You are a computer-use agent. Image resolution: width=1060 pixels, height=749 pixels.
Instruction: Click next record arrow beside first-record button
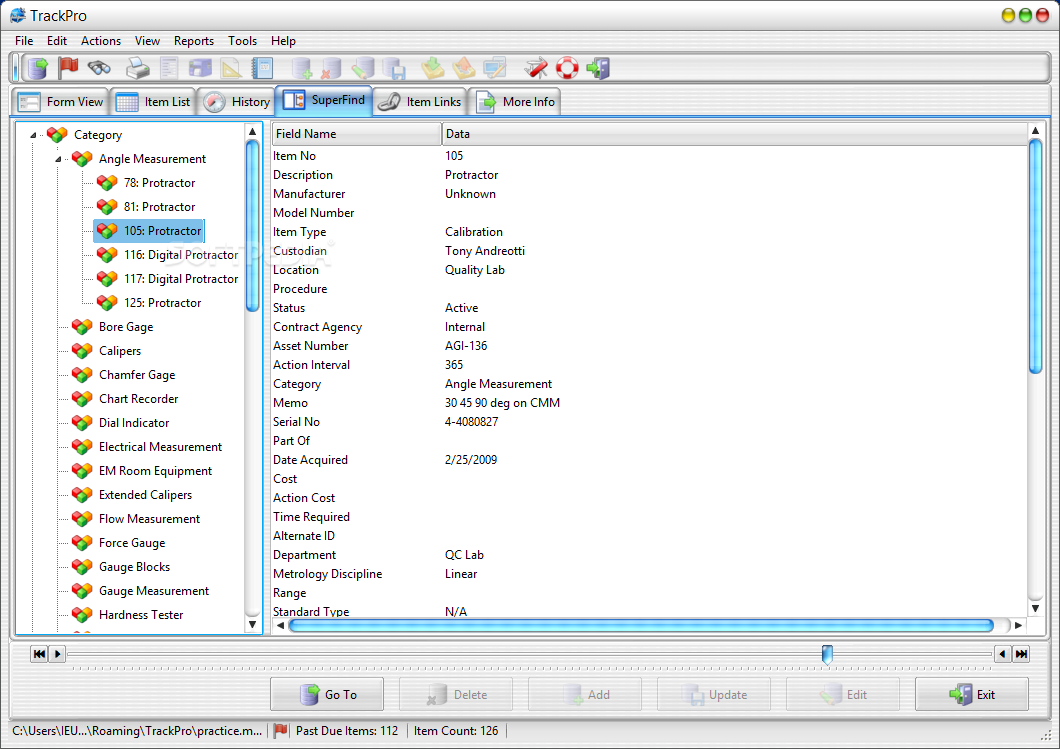coord(57,654)
